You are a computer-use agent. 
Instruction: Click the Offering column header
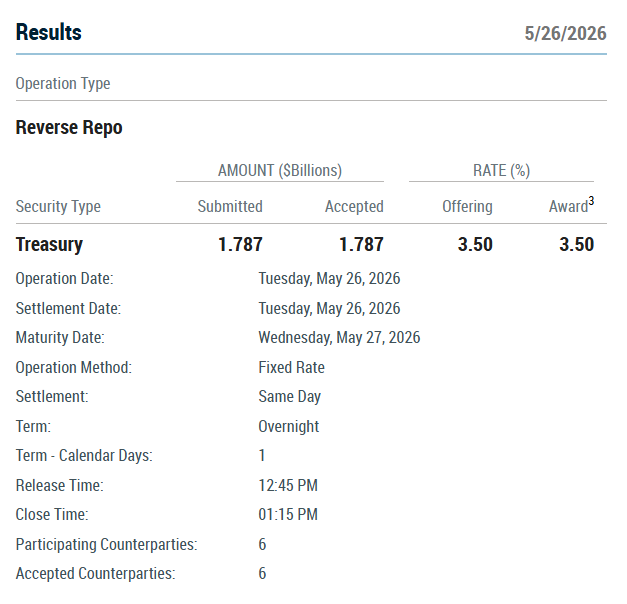467,207
